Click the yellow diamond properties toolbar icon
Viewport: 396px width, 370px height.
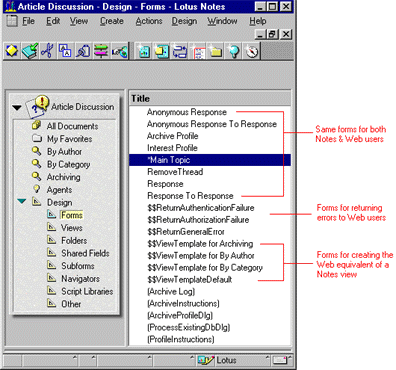click(x=12, y=51)
